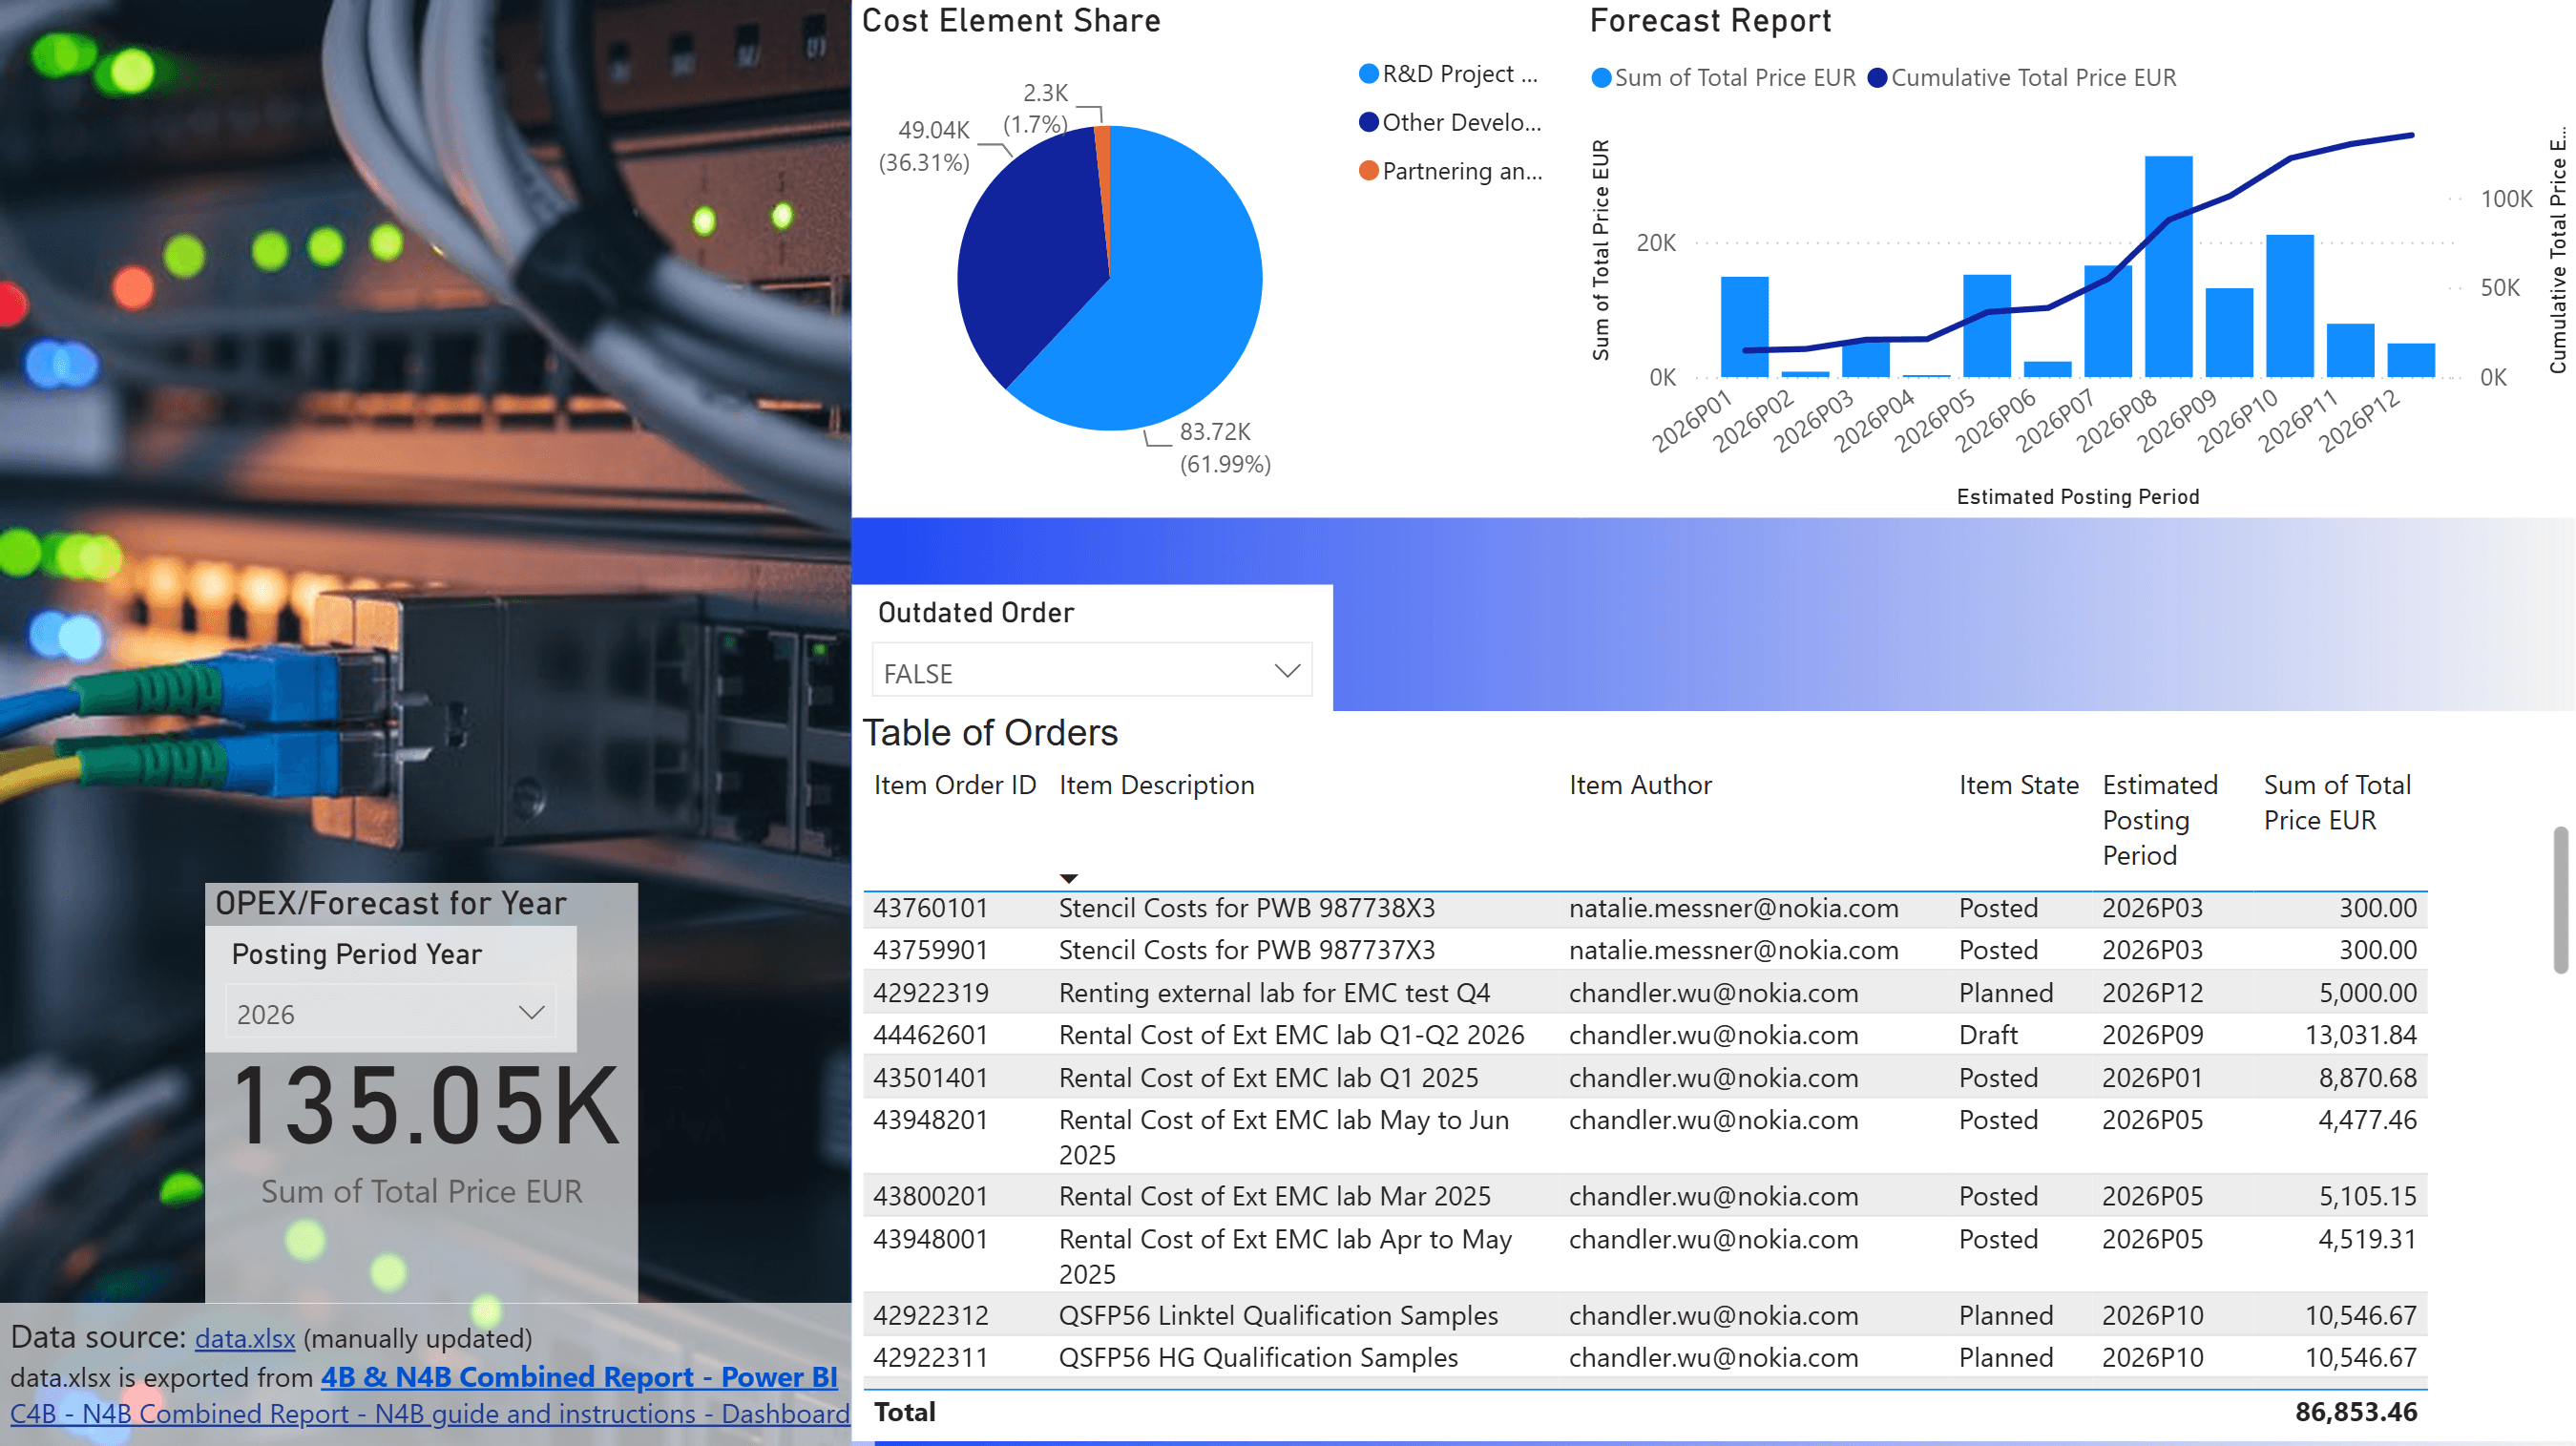Select the 2026P01 bar in Forecast Report

(x=1744, y=326)
